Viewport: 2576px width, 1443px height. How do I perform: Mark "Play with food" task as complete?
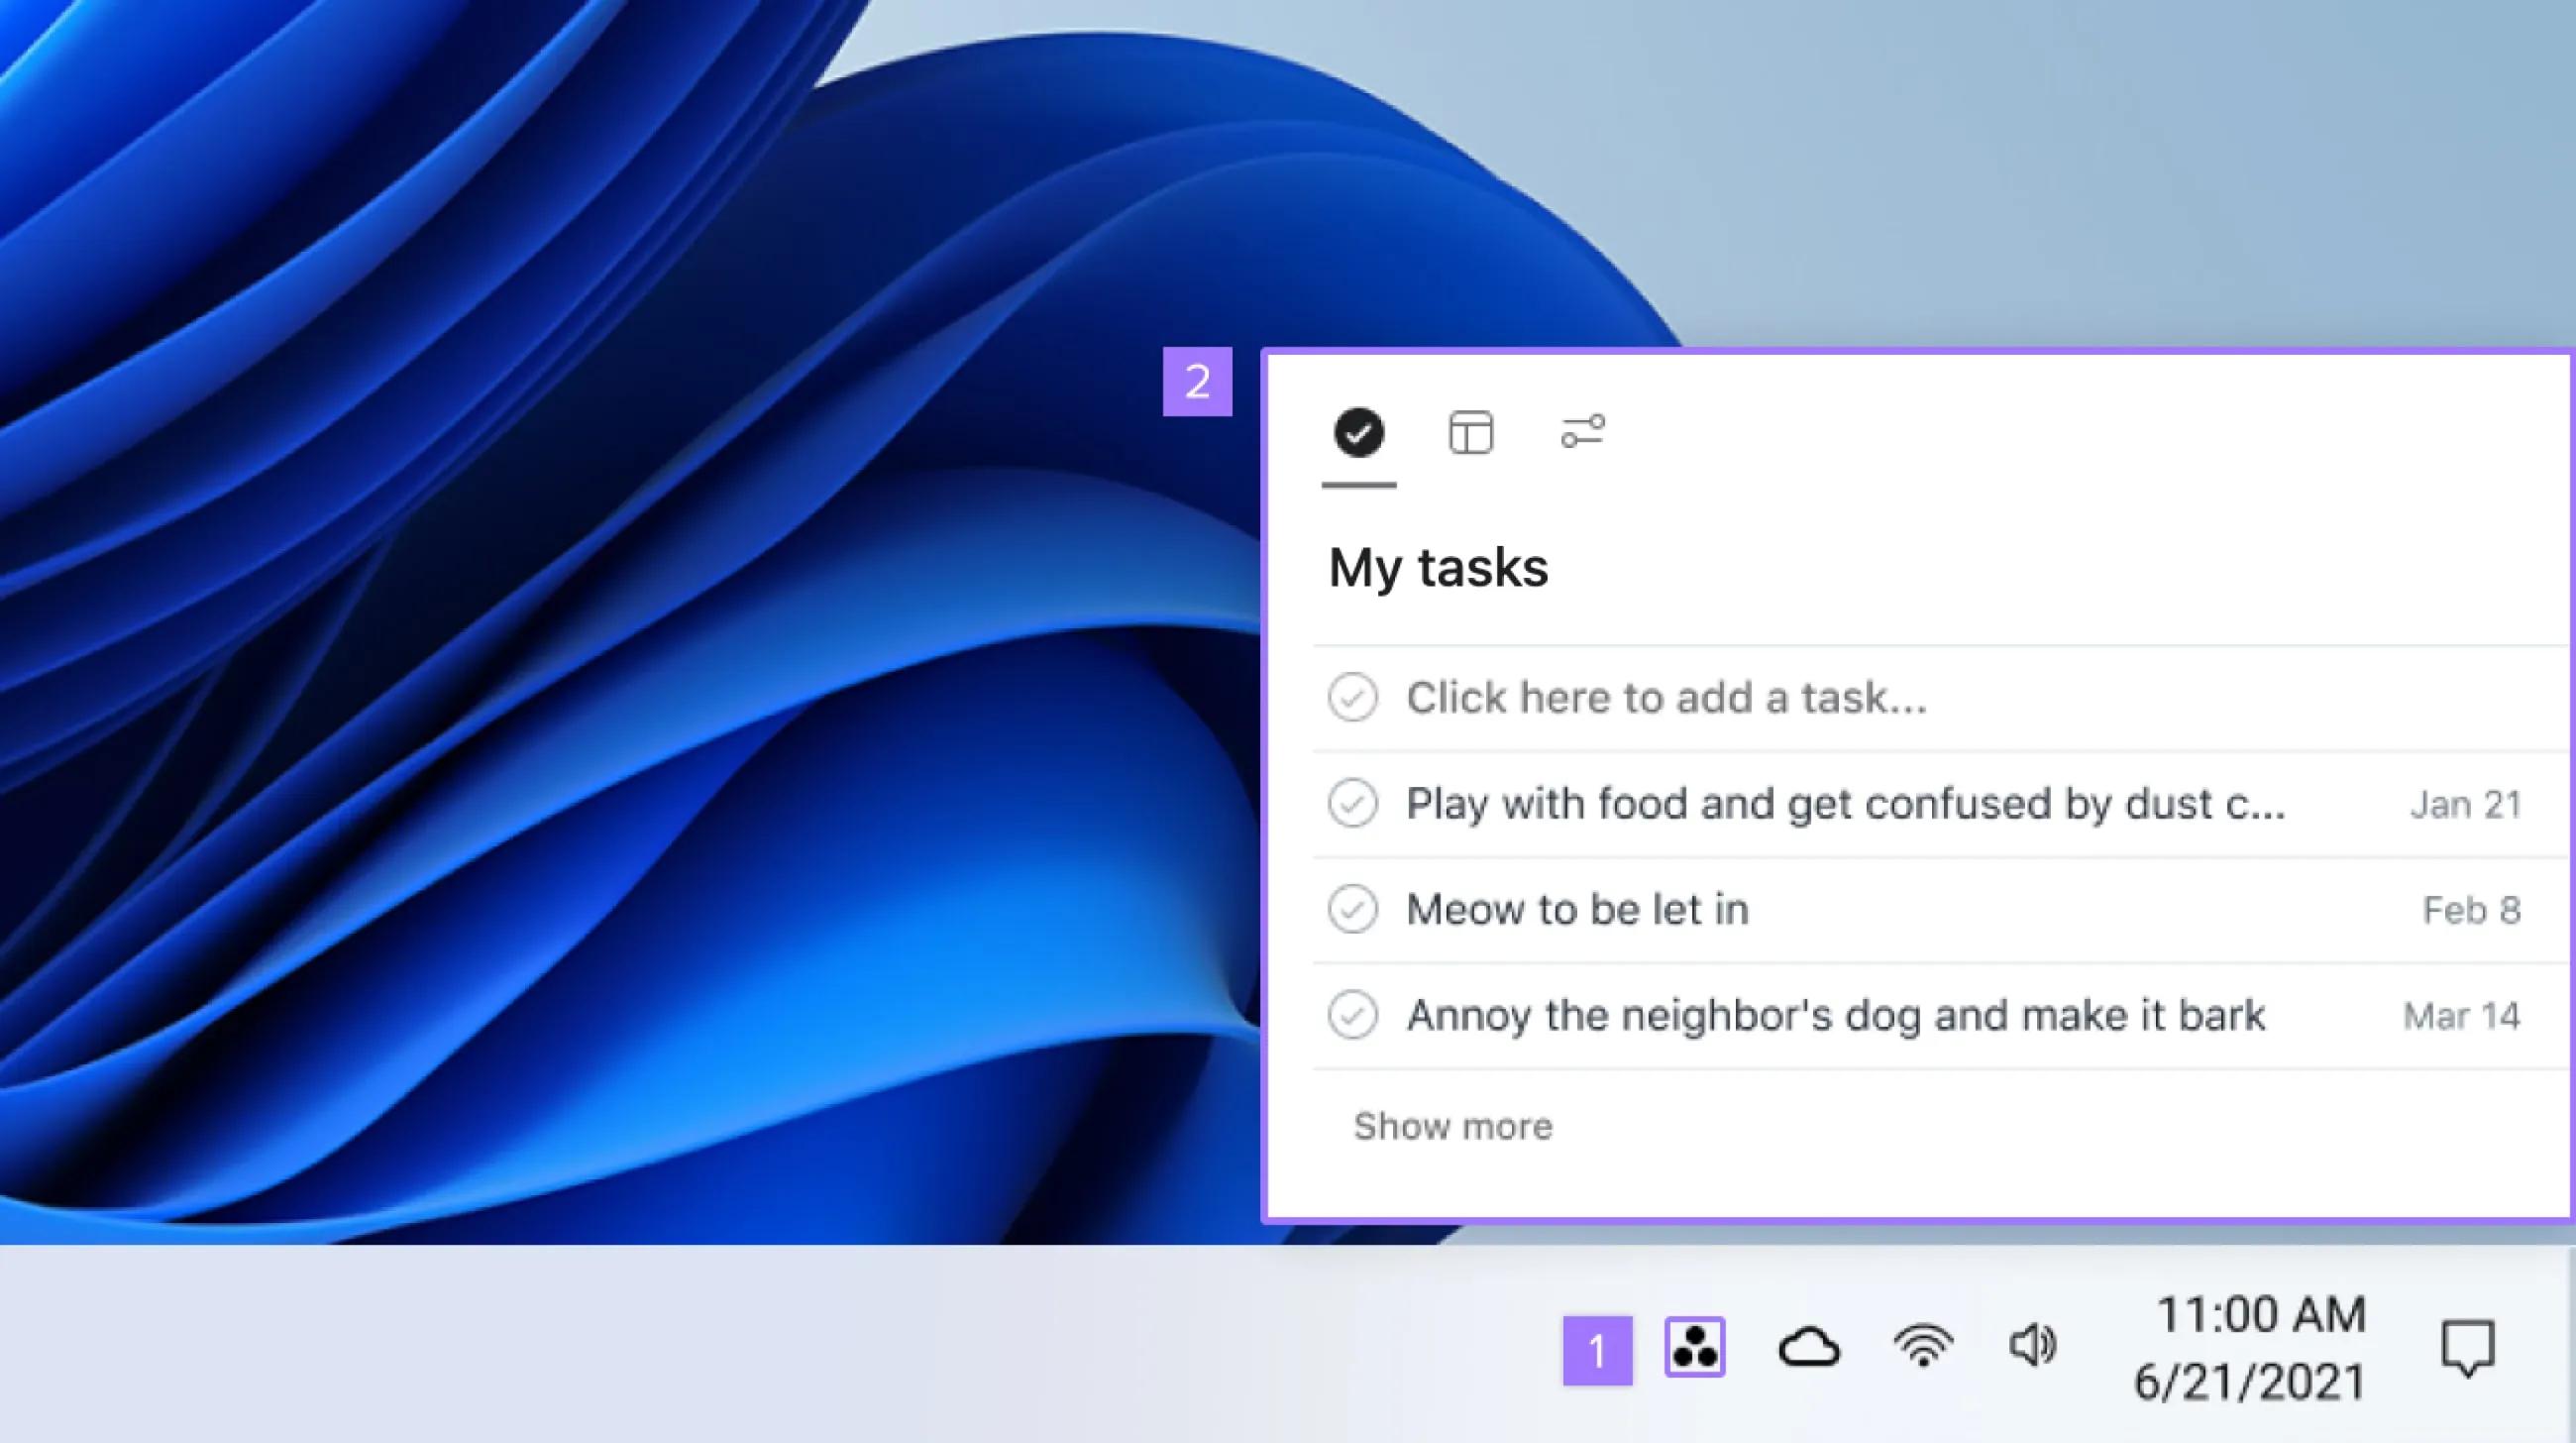[x=1354, y=803]
